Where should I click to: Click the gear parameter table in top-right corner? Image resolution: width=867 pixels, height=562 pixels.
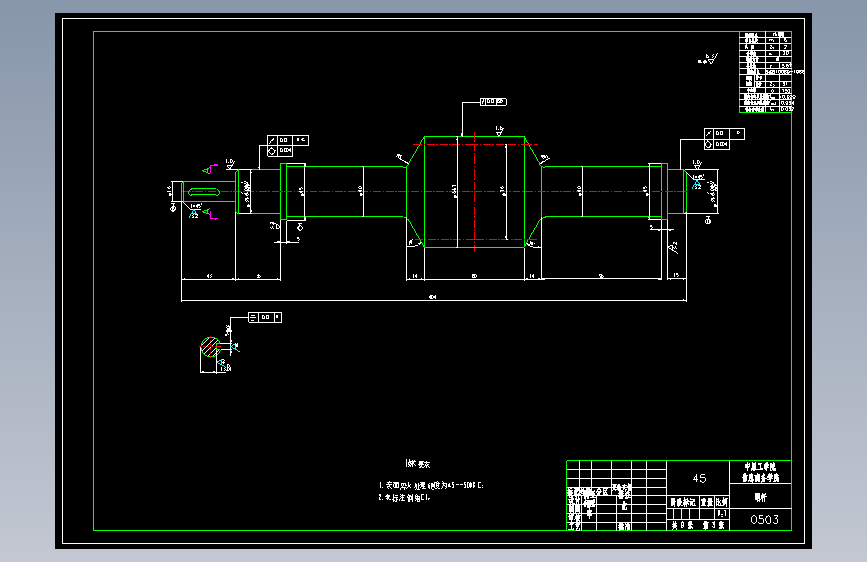coord(766,72)
